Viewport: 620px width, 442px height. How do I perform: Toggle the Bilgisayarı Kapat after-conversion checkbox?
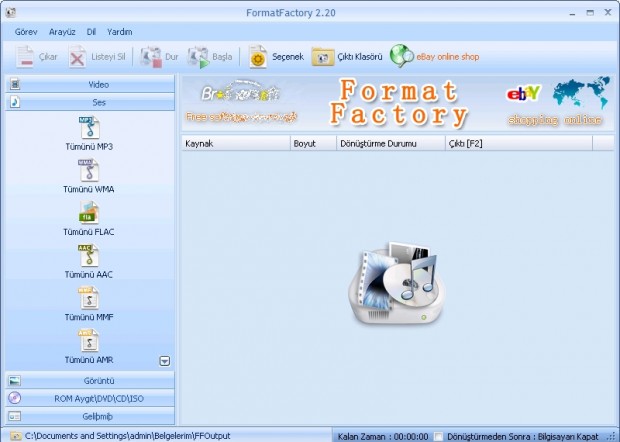coord(439,436)
